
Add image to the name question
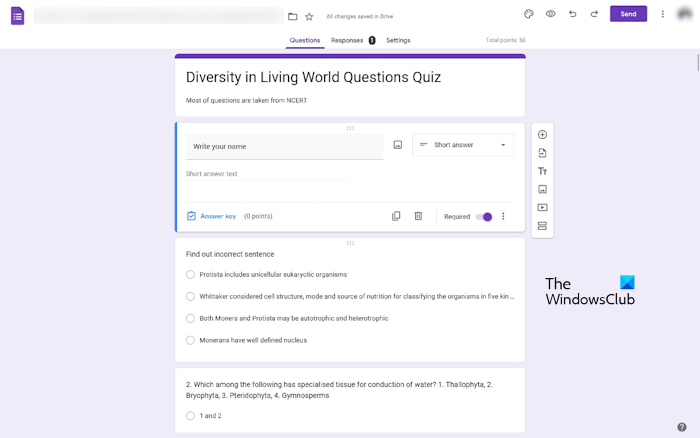coord(398,145)
